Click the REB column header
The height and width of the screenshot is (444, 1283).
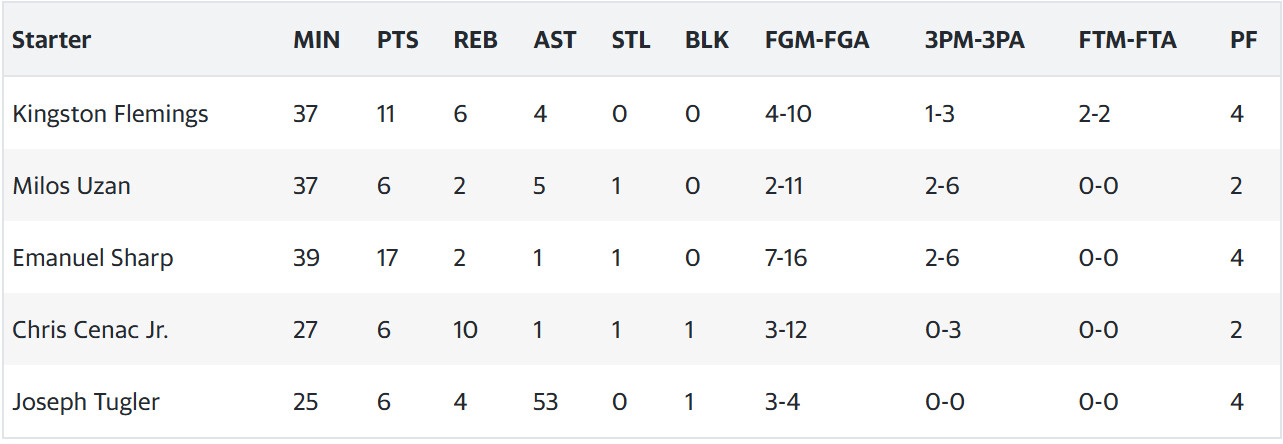click(475, 40)
